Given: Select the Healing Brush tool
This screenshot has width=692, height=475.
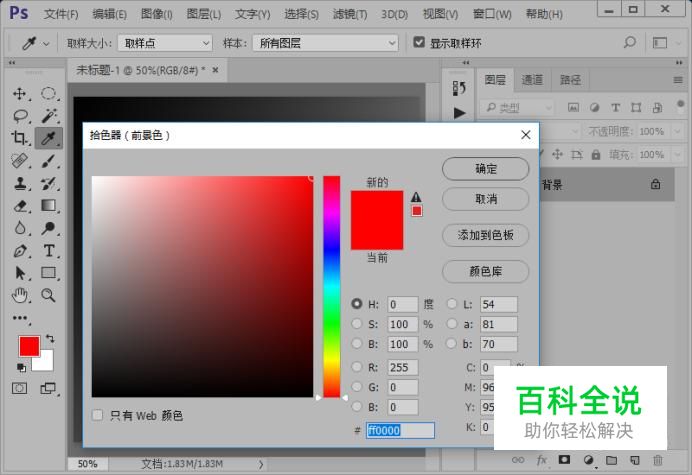Looking at the screenshot, I should [x=20, y=161].
